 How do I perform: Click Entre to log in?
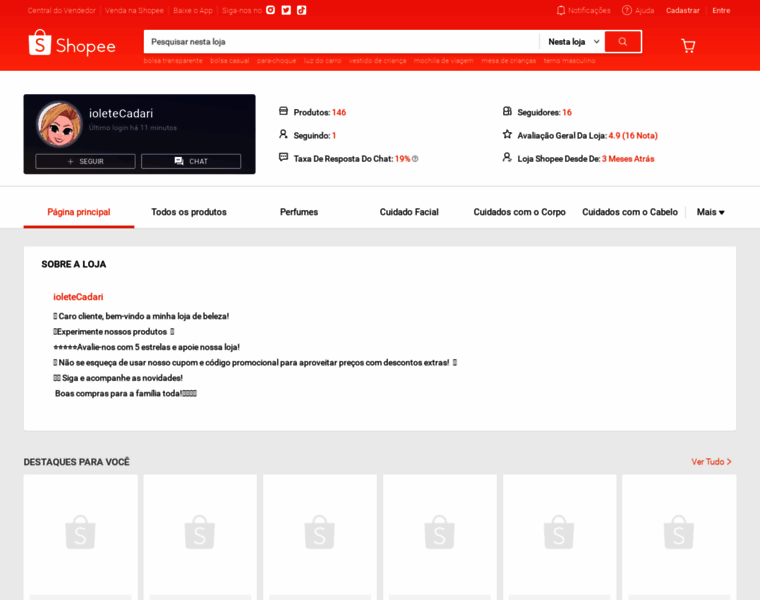(721, 11)
